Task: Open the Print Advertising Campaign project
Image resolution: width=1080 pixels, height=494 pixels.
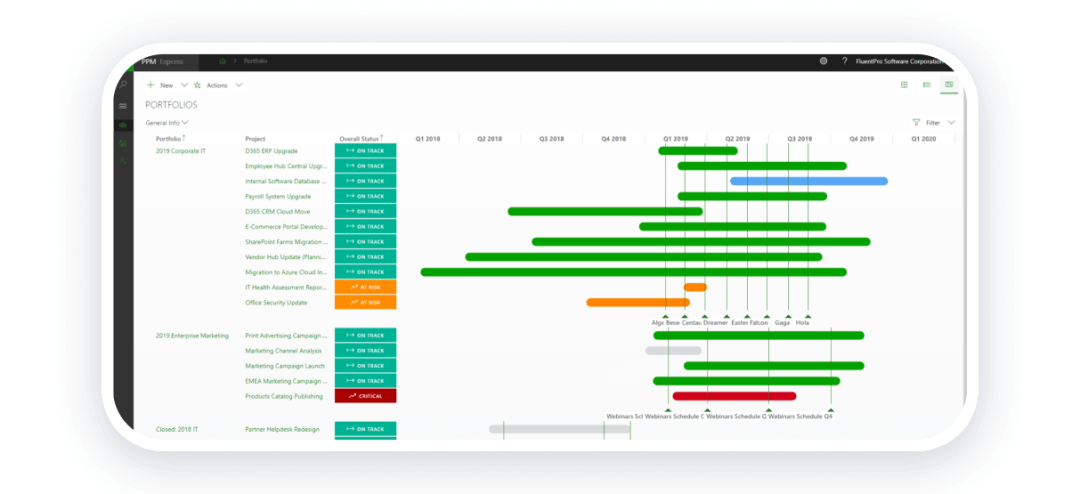Action: [x=286, y=336]
